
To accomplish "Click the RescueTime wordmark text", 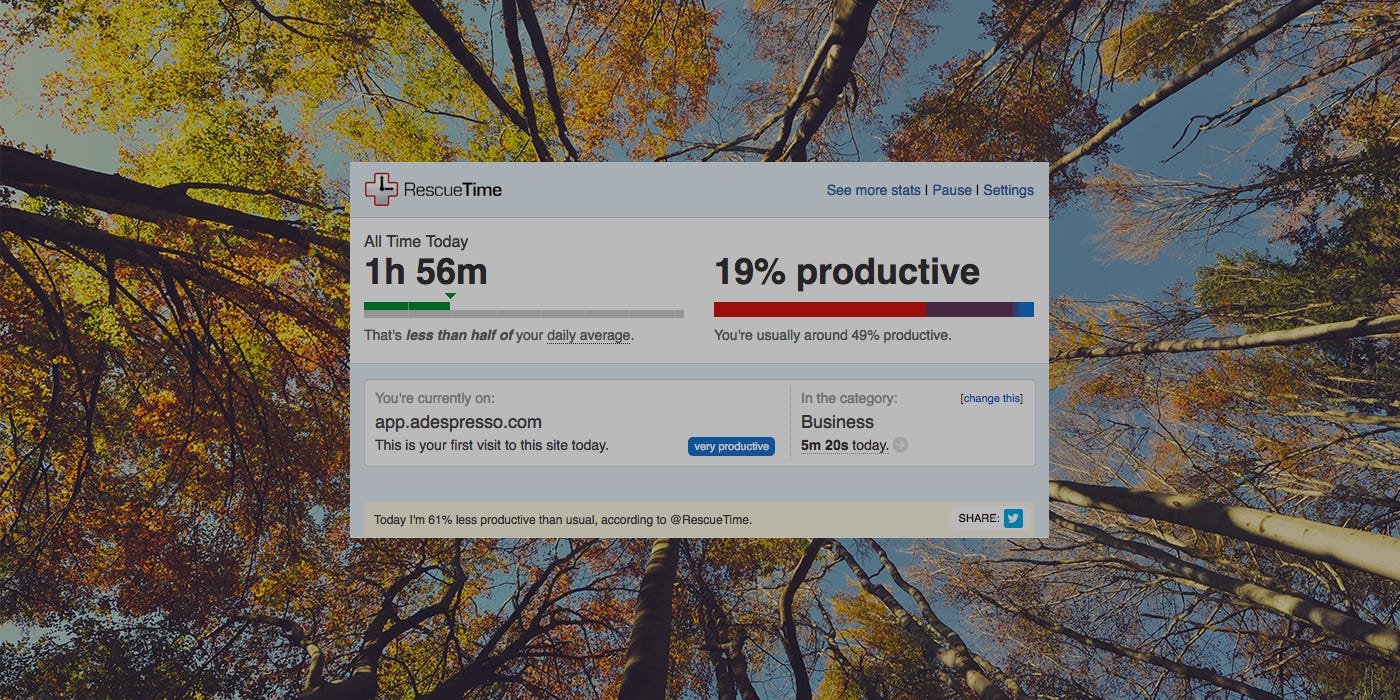I will (x=453, y=190).
